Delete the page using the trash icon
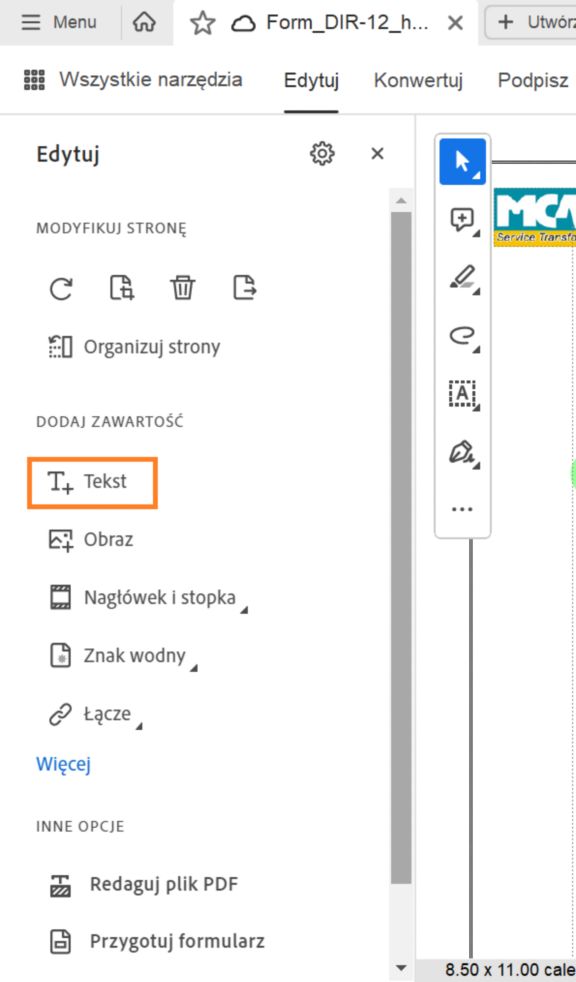 pyautogui.click(x=182, y=289)
